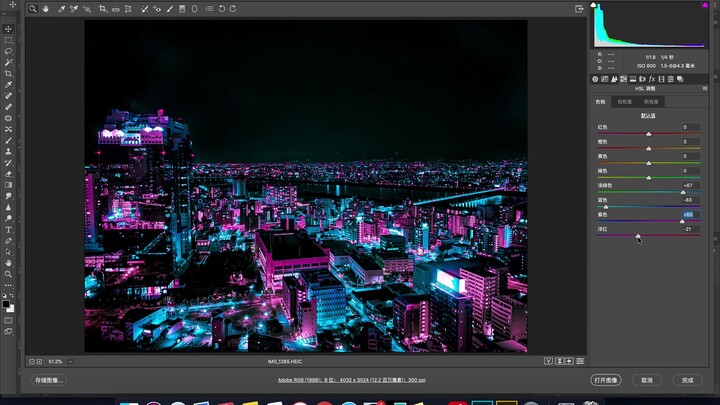The image size is (720, 405).
Task: Select the Photoshop Move tool
Action: point(8,29)
